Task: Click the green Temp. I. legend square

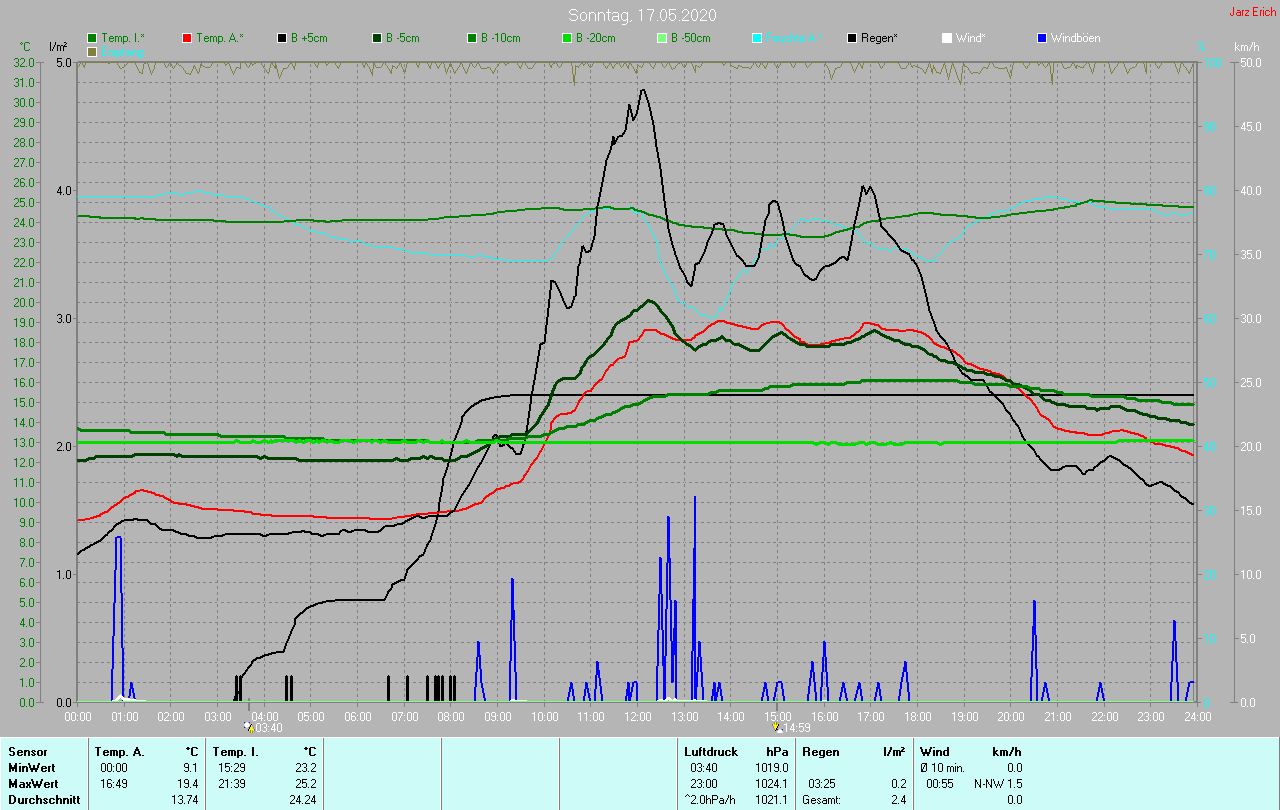Action: click(92, 38)
